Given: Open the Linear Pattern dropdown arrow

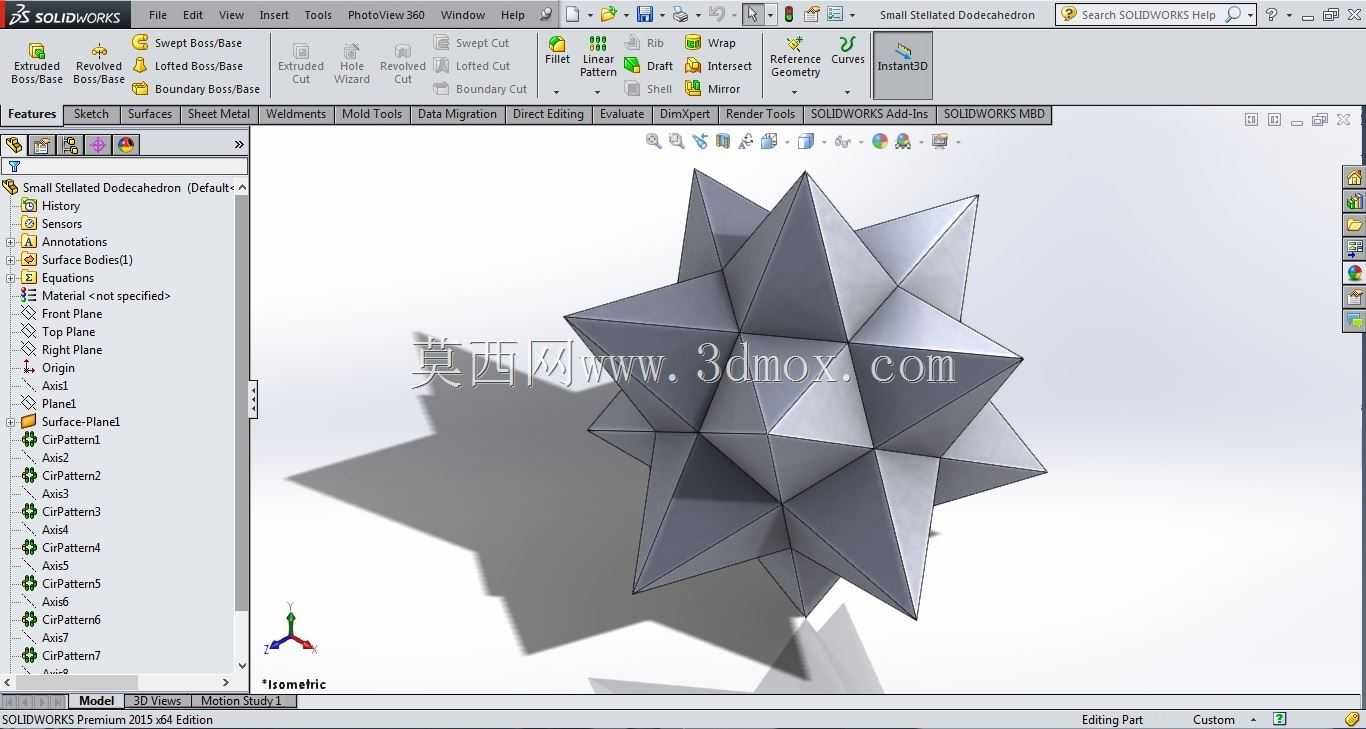Looking at the screenshot, I should 598,91.
